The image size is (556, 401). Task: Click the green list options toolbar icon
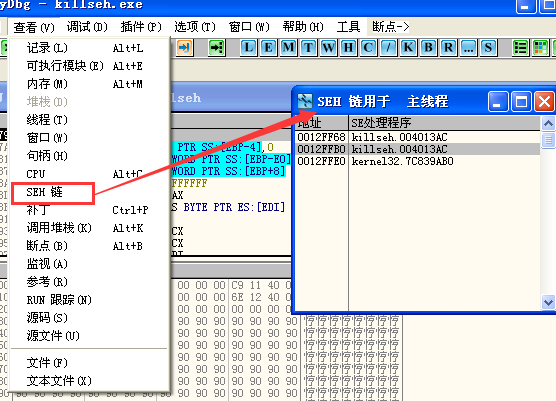click(x=521, y=47)
